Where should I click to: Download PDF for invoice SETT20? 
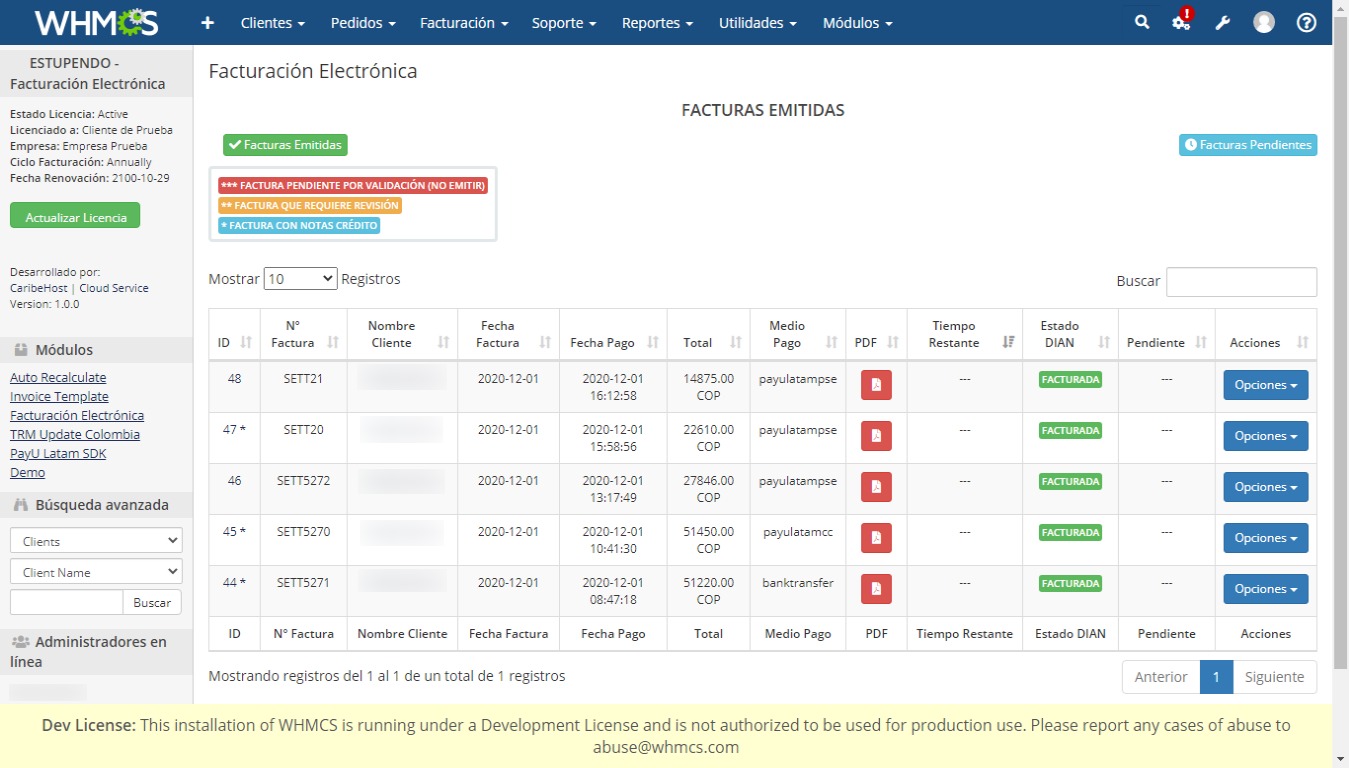[876, 436]
